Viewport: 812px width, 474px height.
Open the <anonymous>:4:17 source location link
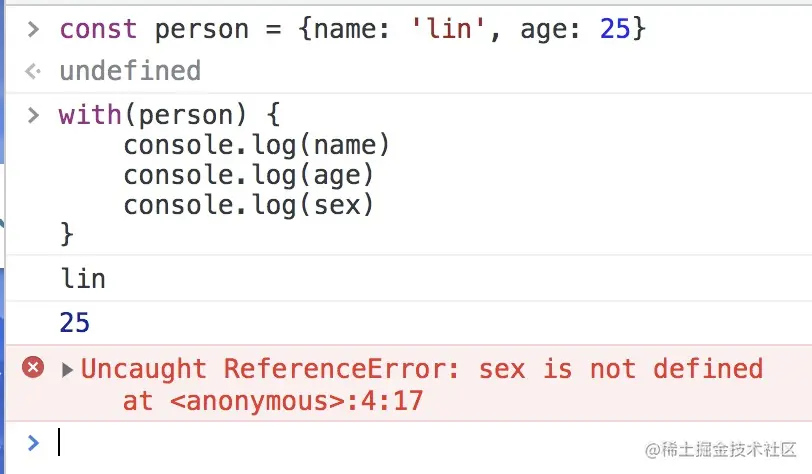pos(296,401)
